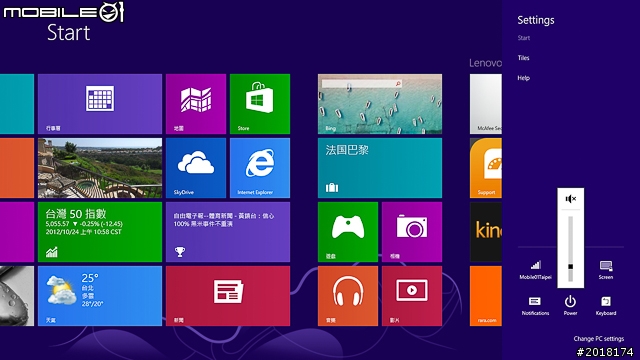Click Change PC settings link
Image resolution: width=640 pixels, height=360 pixels.
(x=598, y=338)
